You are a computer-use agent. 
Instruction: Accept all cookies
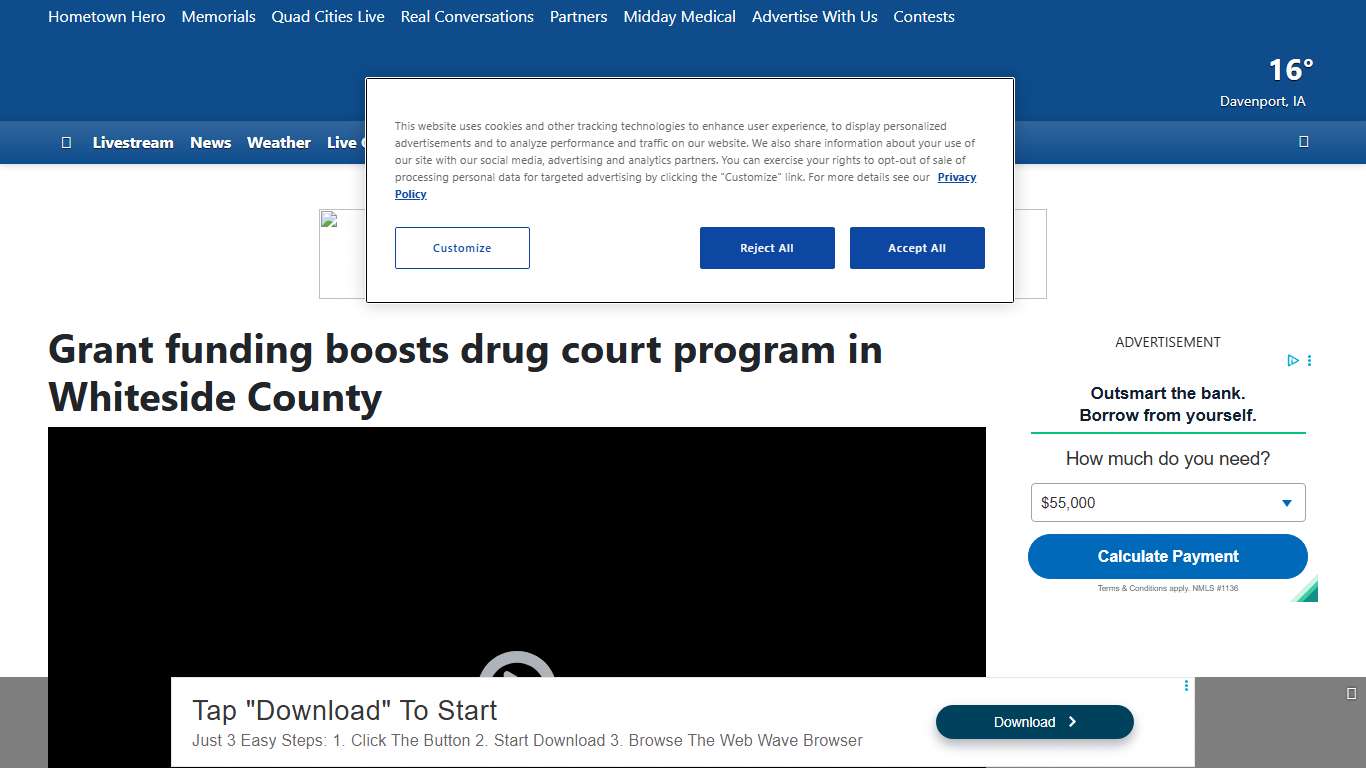[x=917, y=247]
